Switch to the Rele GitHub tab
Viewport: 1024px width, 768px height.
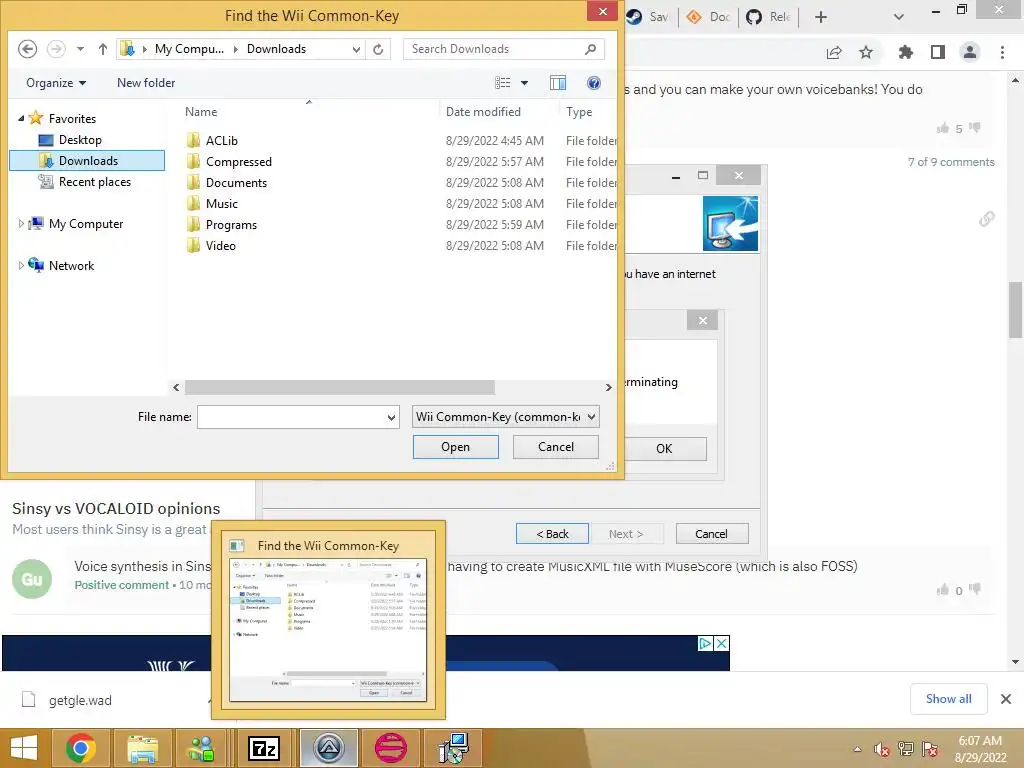(769, 17)
